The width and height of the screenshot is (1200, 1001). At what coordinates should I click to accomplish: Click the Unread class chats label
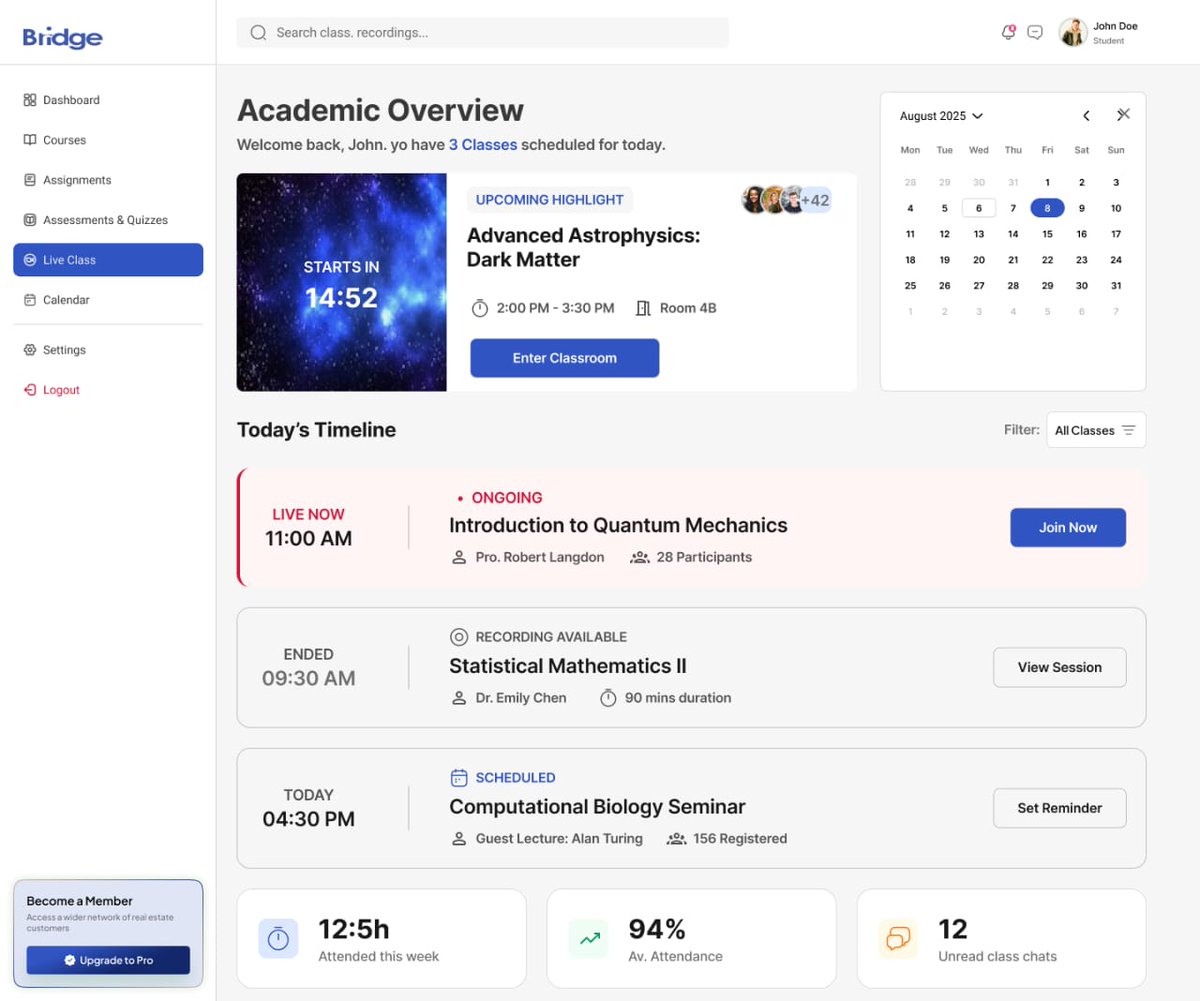997,957
